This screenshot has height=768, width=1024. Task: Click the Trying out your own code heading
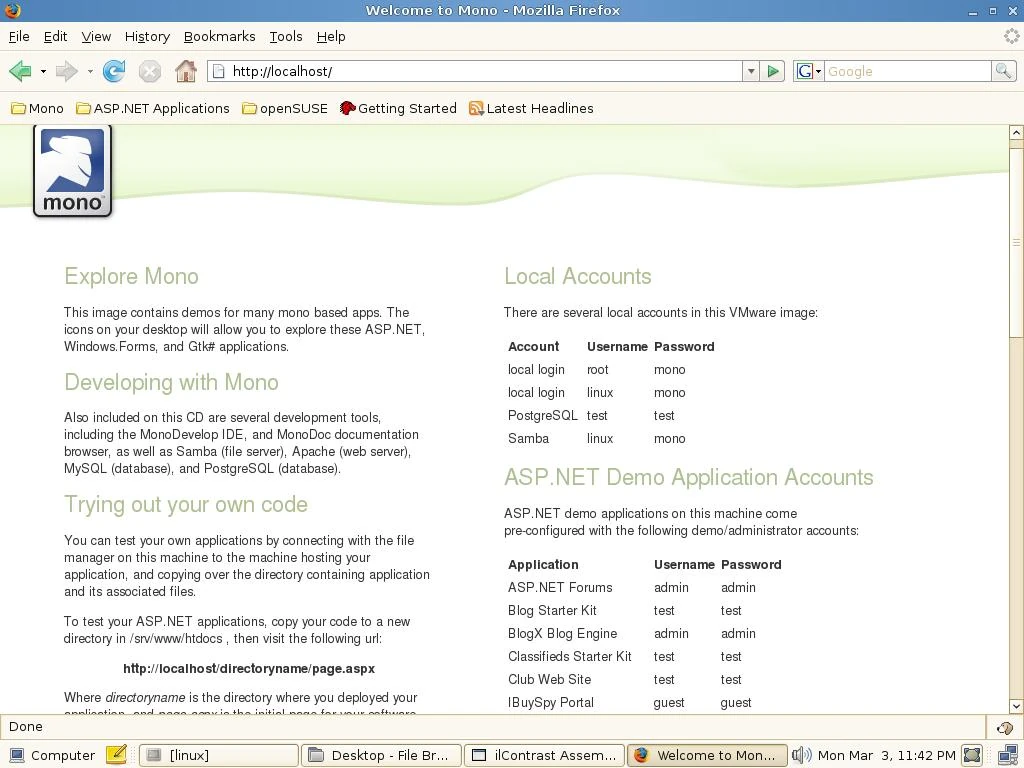[186, 504]
